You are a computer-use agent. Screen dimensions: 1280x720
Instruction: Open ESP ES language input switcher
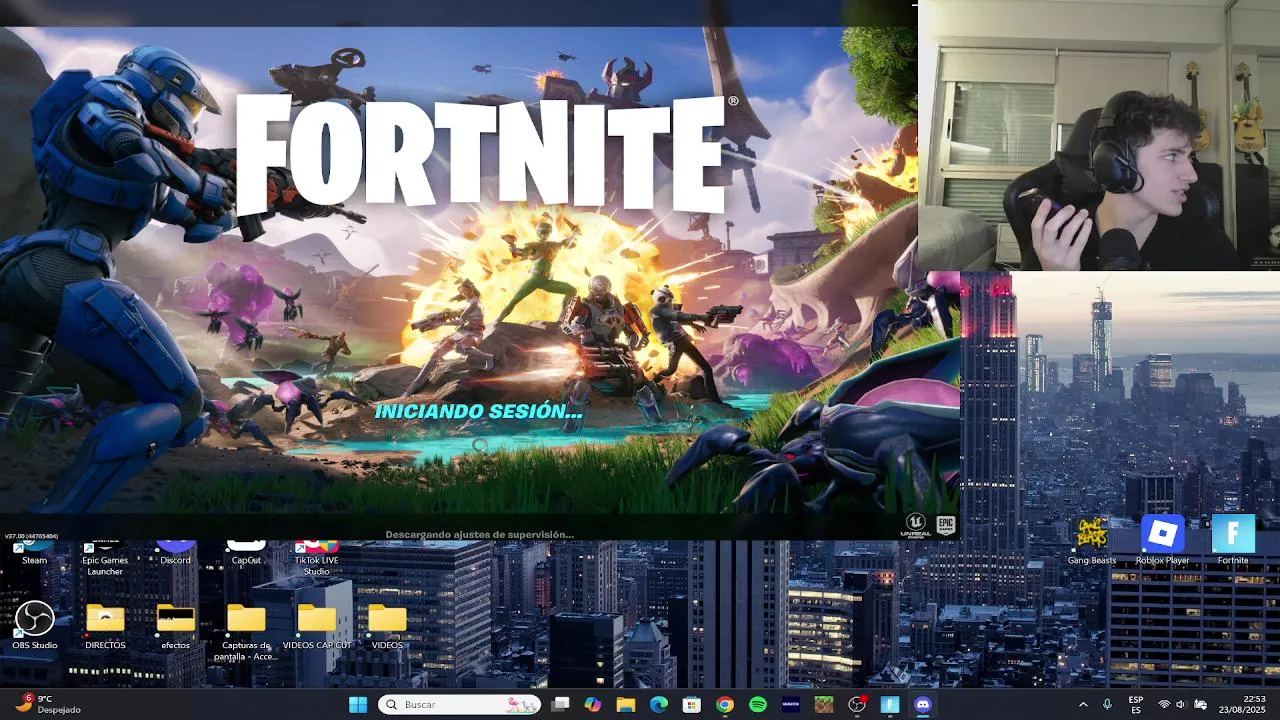pos(1136,704)
